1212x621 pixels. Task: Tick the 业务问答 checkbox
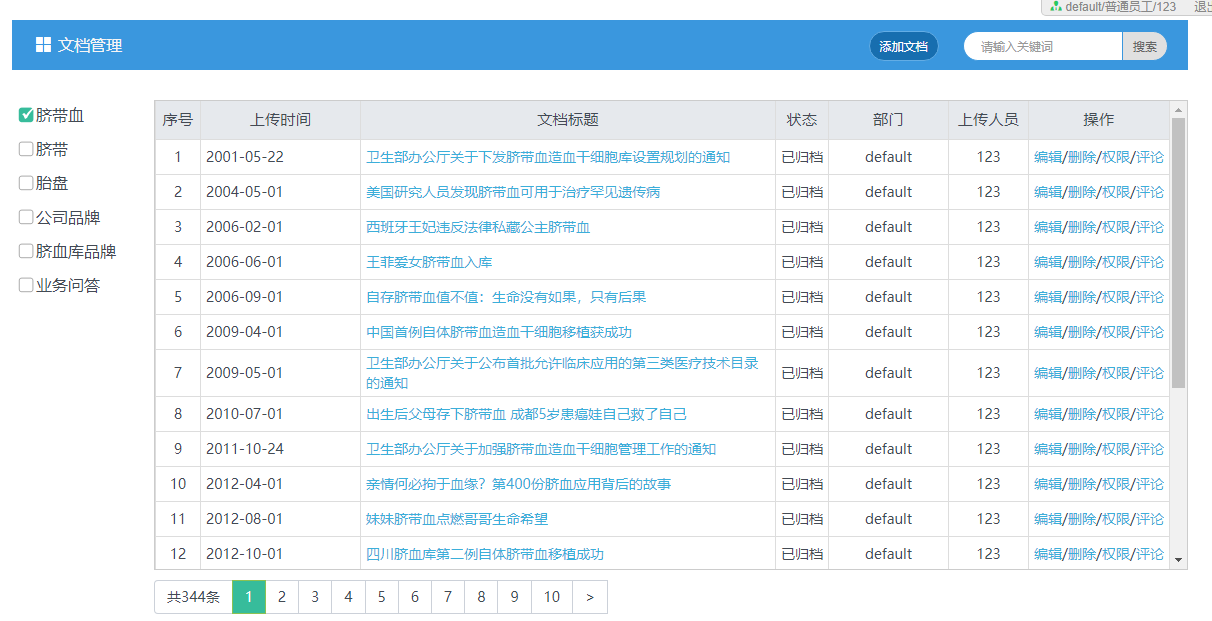click(27, 285)
